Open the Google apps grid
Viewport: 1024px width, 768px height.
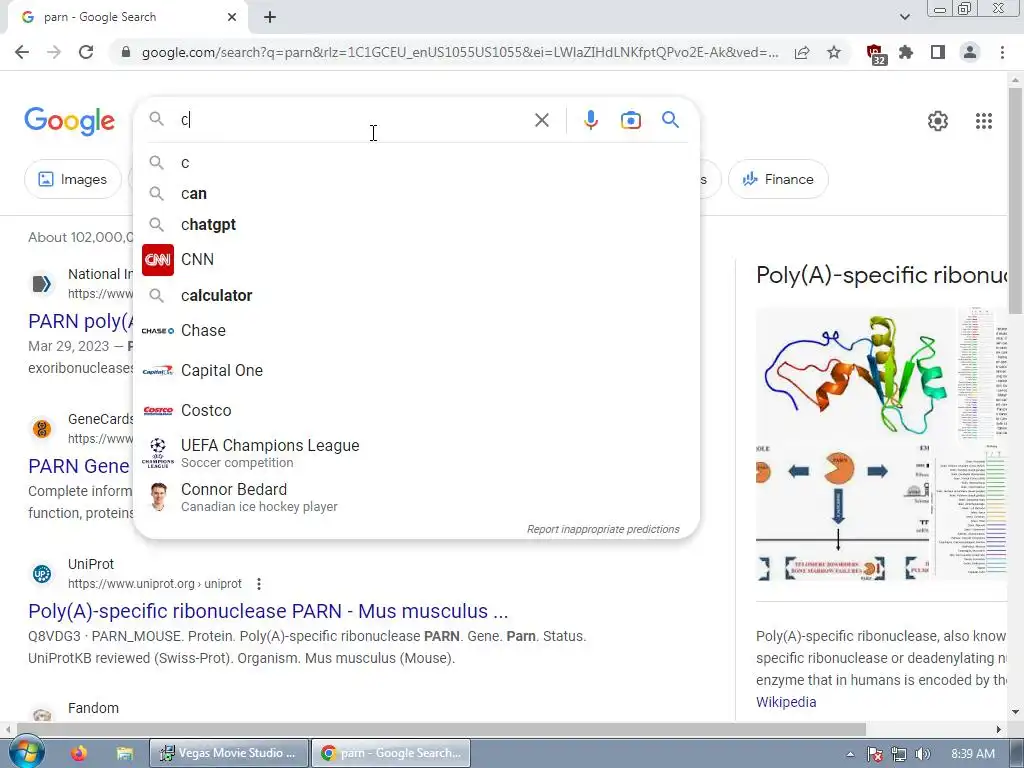[x=984, y=121]
